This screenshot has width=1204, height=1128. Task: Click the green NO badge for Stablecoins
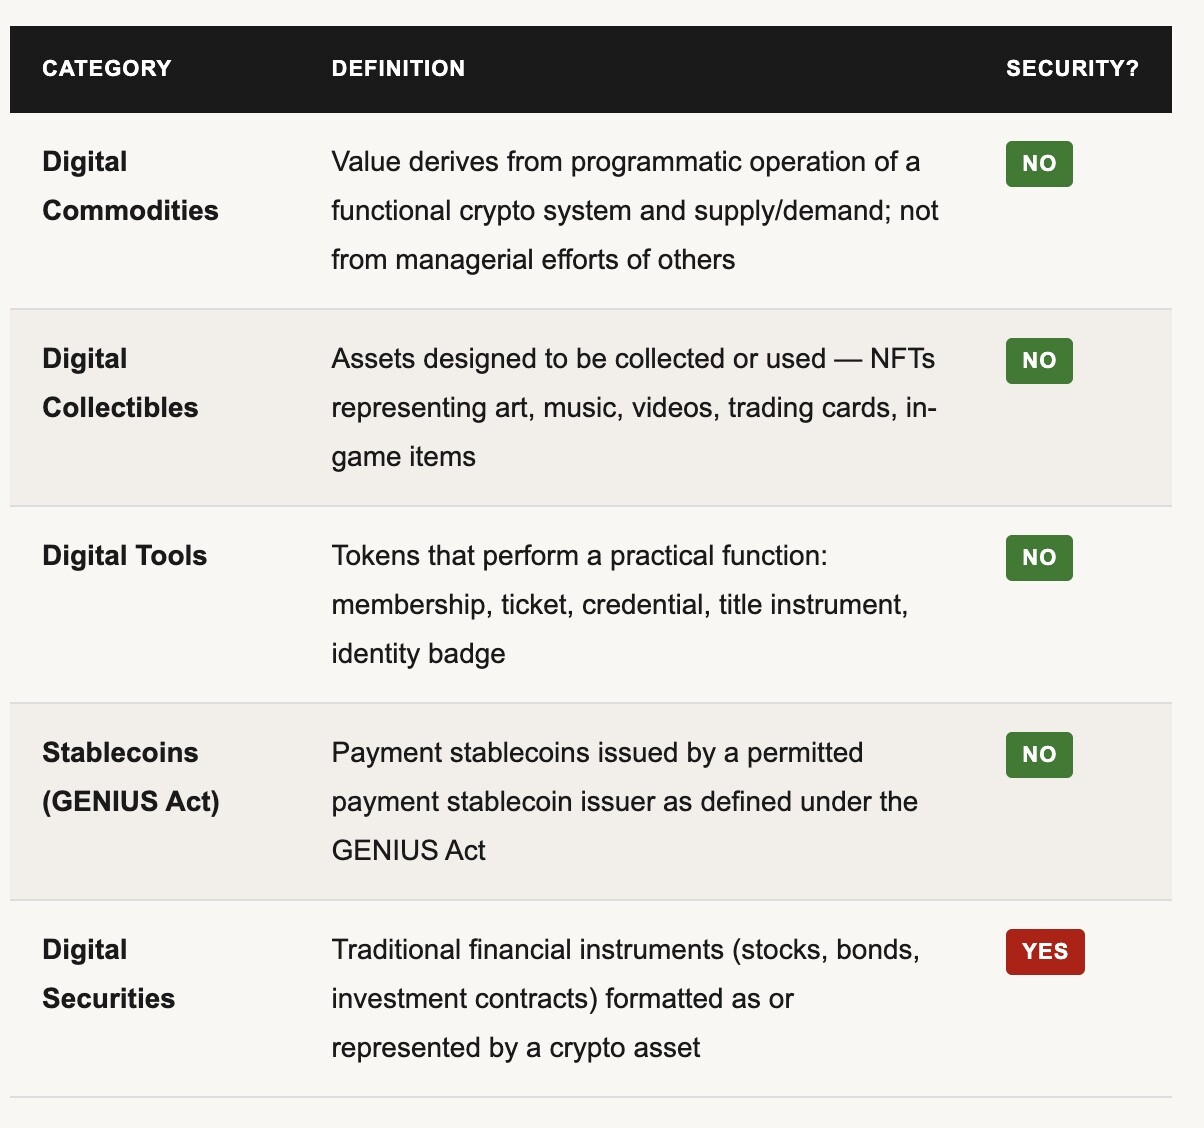pyautogui.click(x=1039, y=755)
